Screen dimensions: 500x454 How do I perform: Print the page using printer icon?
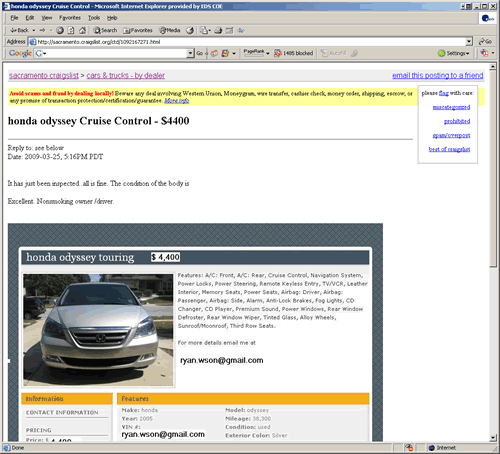(218, 30)
